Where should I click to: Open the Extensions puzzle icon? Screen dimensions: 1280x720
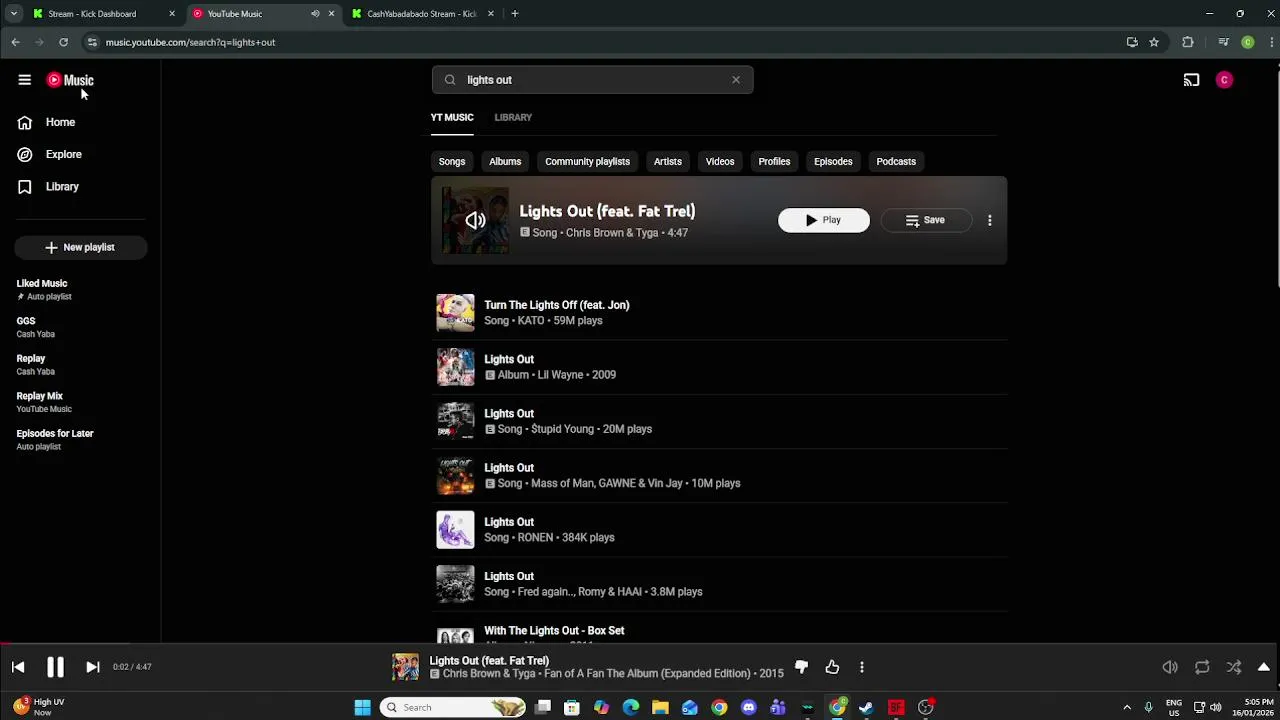(1188, 42)
